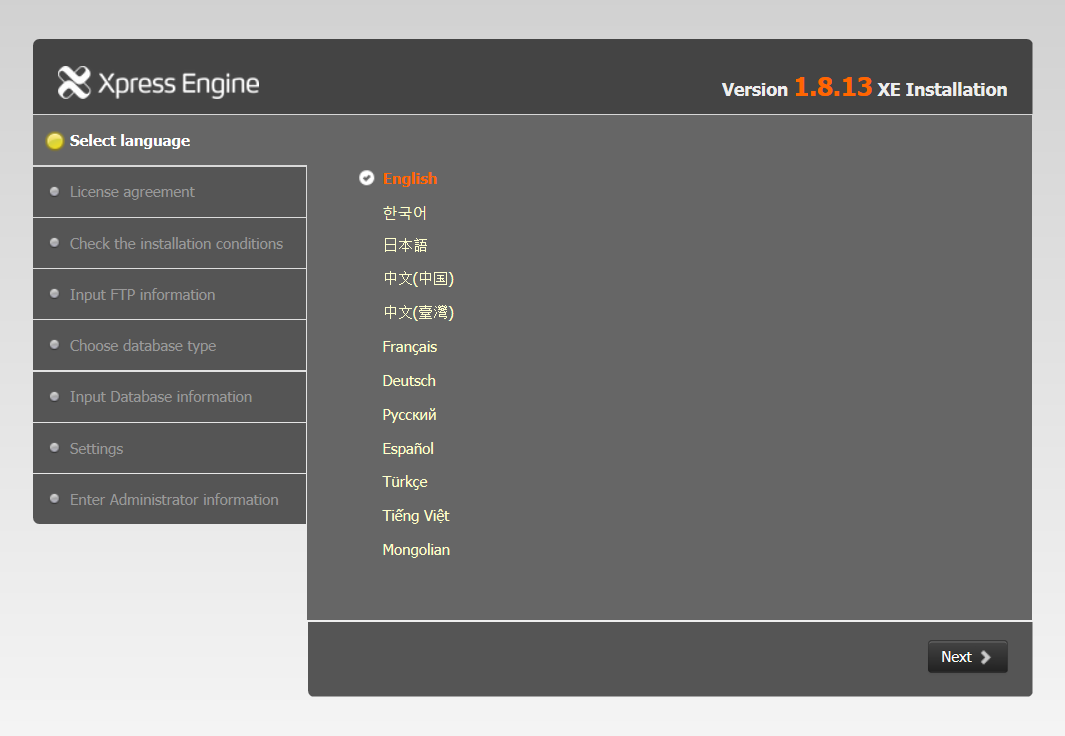Go to Choose database type step
The width and height of the screenshot is (1065, 736).
click(x=143, y=346)
